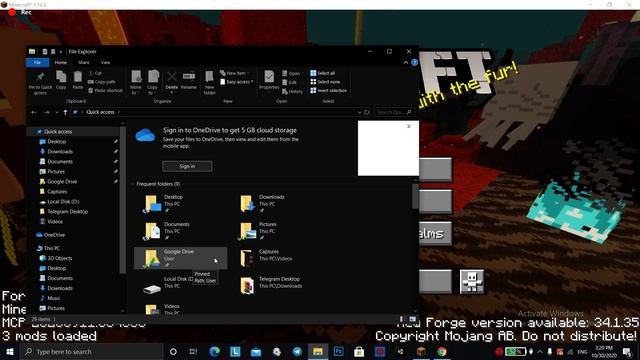This screenshot has height=360, width=640.
Task: Open Google Chrome from taskbar
Action: [x=442, y=351]
